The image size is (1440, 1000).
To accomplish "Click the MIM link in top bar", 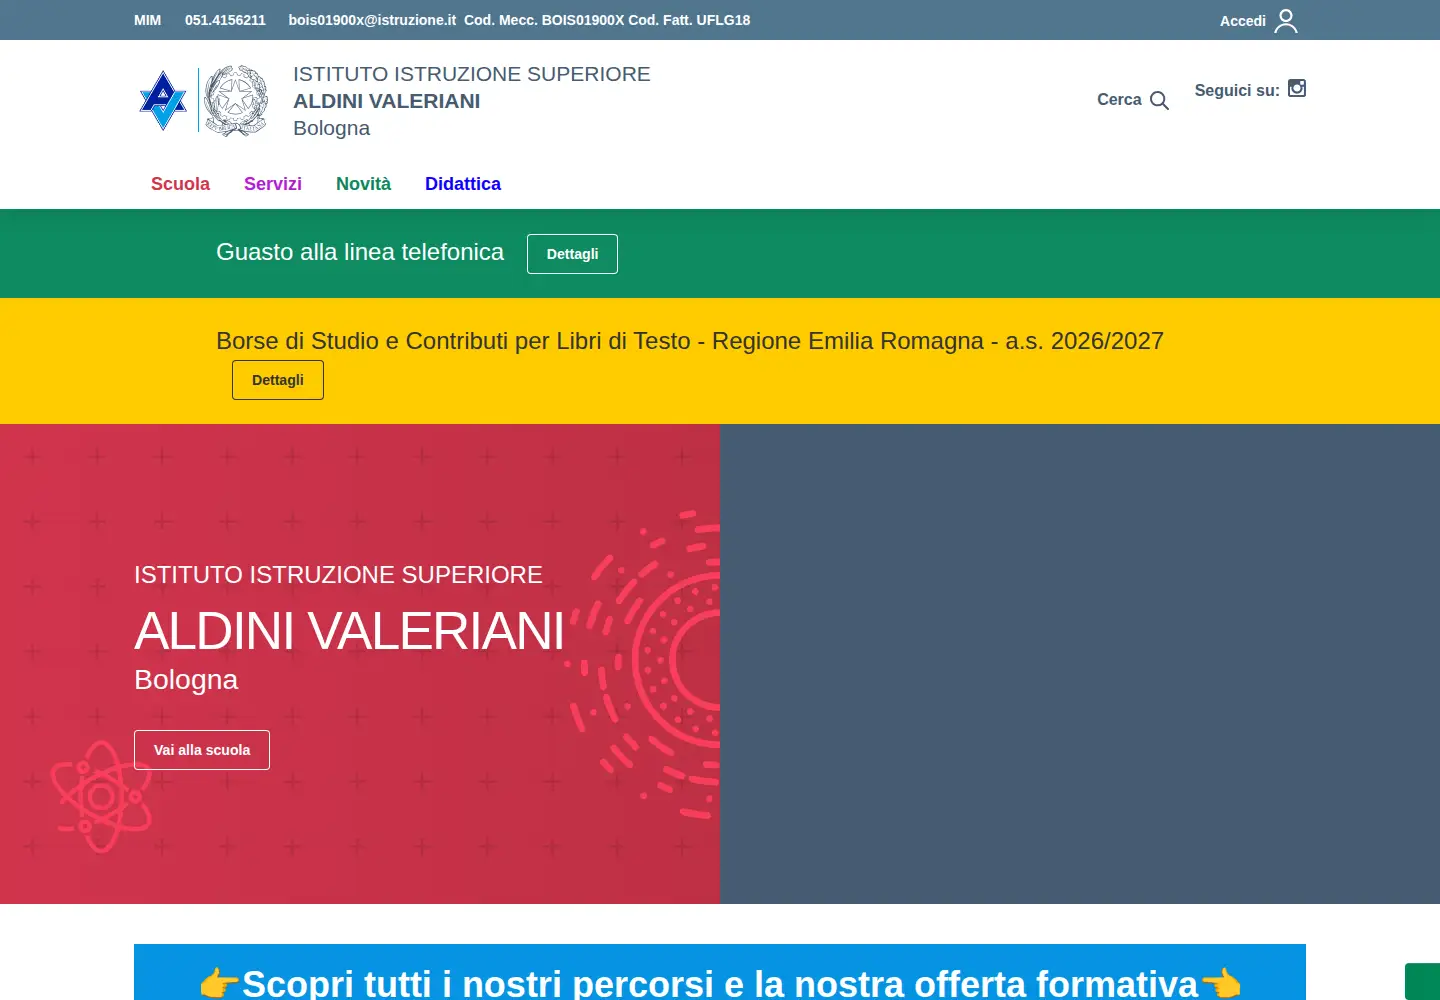I will click(147, 20).
